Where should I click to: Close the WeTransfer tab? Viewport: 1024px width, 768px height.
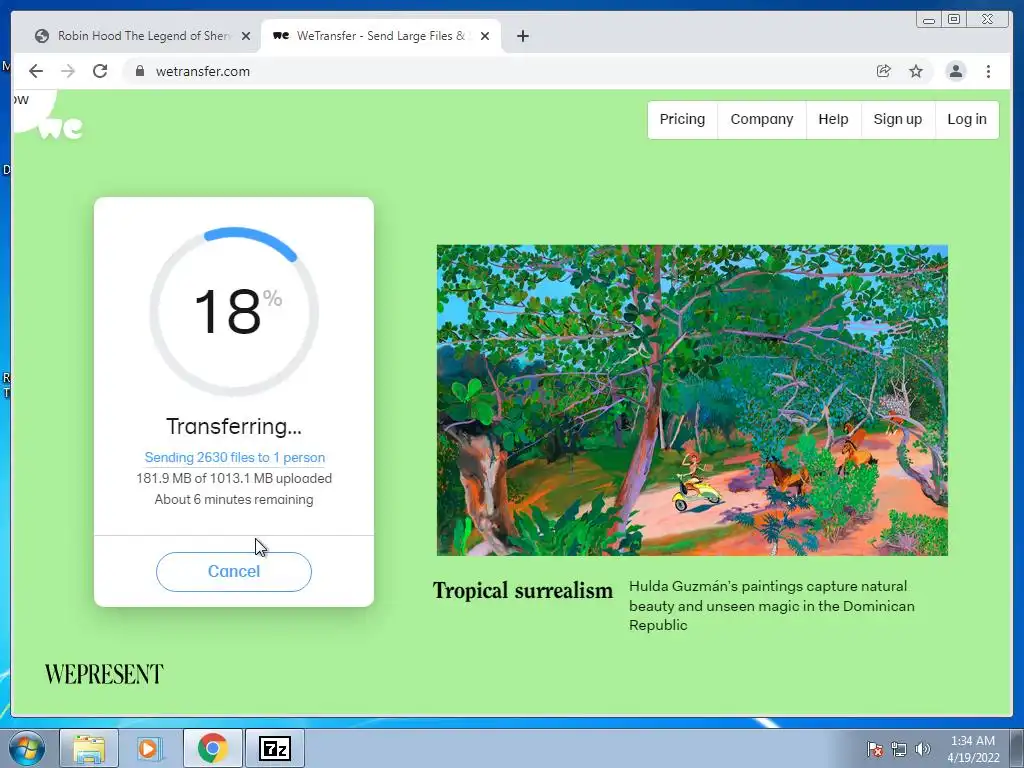485,36
